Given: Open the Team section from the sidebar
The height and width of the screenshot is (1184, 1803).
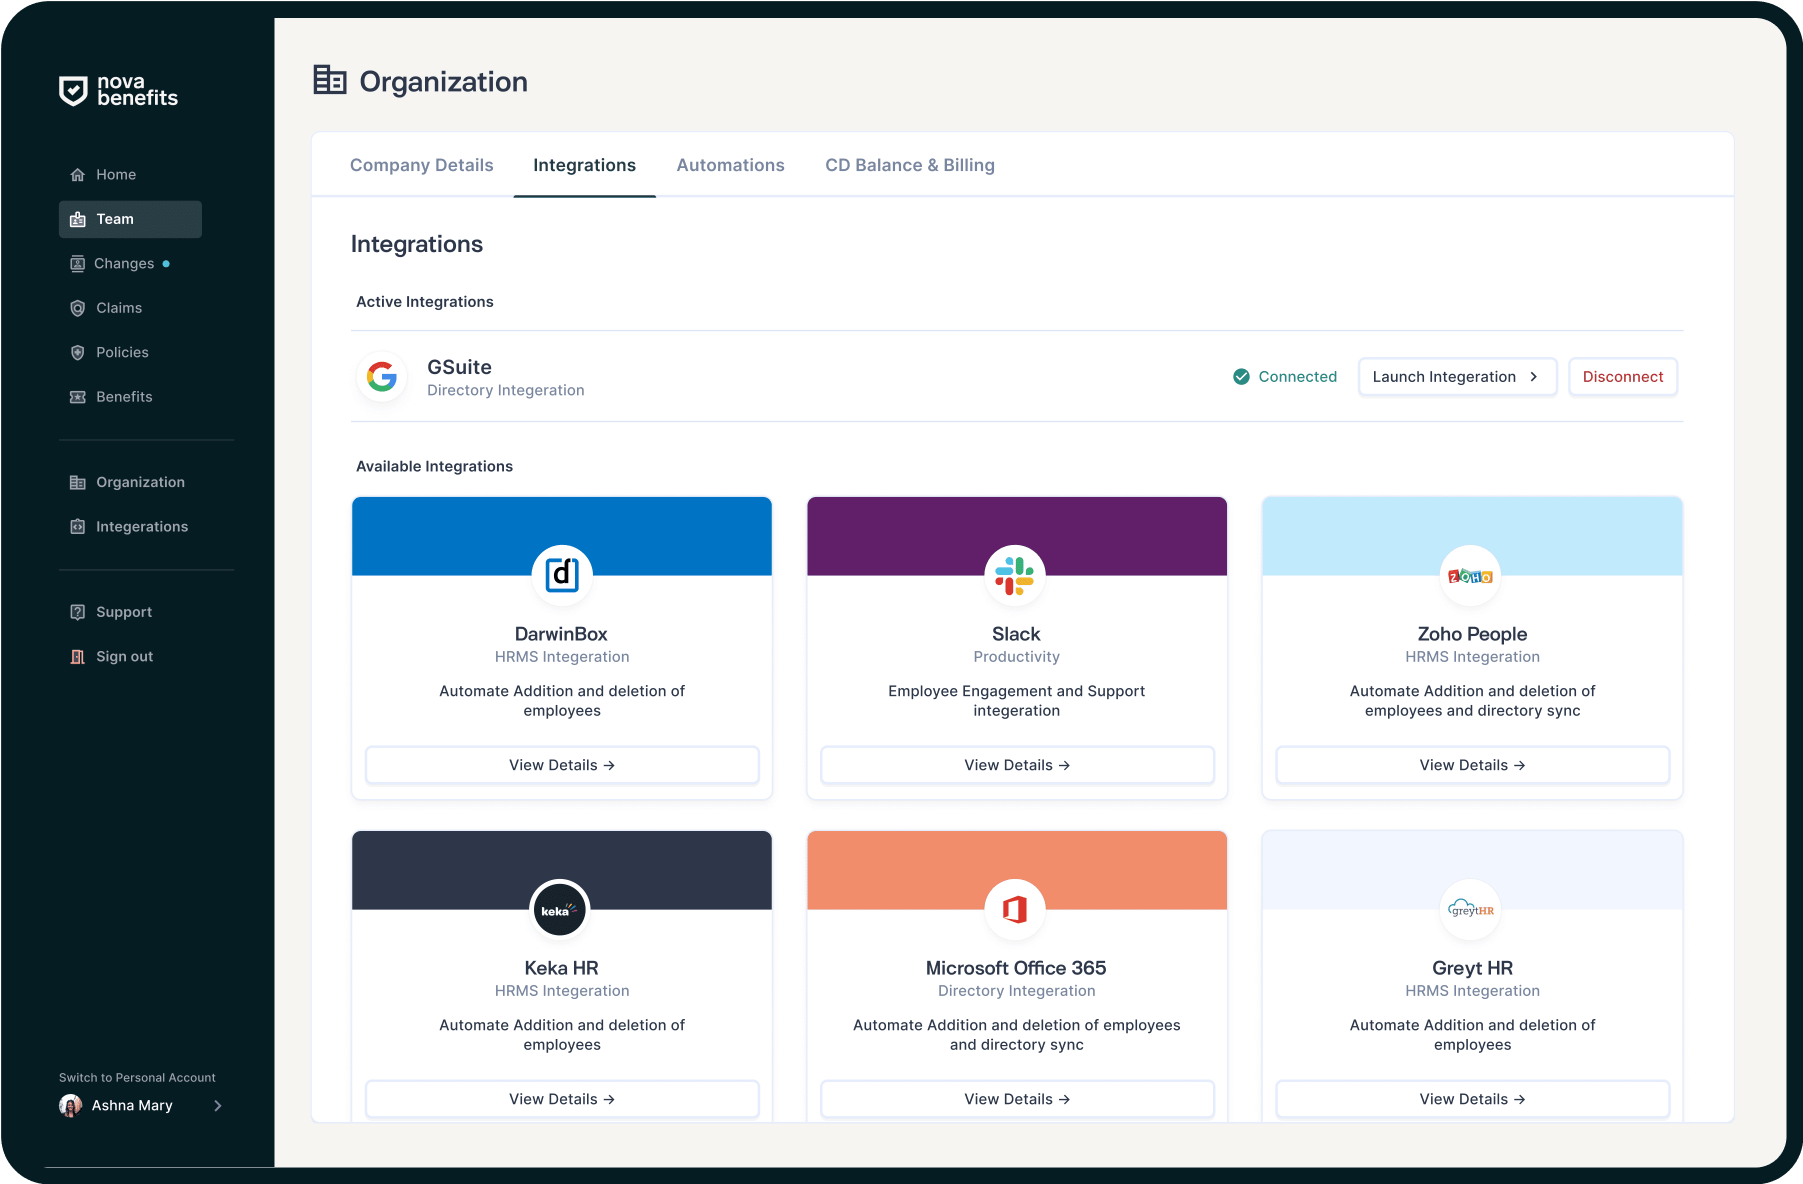Looking at the screenshot, I should [x=113, y=219].
